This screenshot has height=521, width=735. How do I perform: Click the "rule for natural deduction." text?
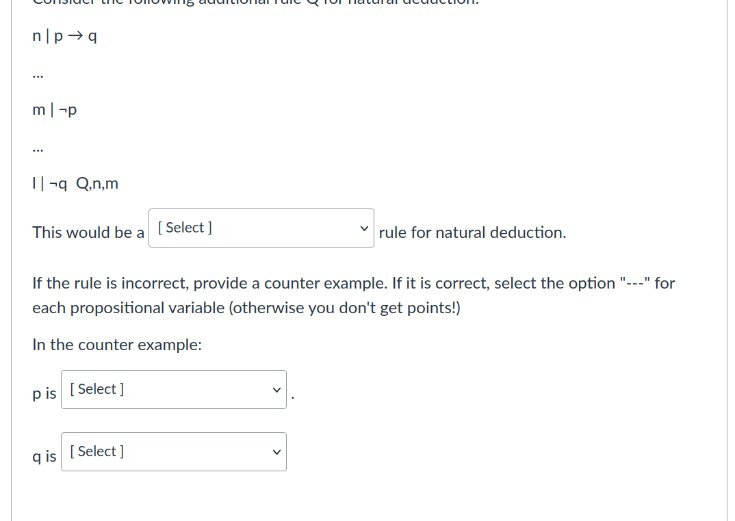472,232
